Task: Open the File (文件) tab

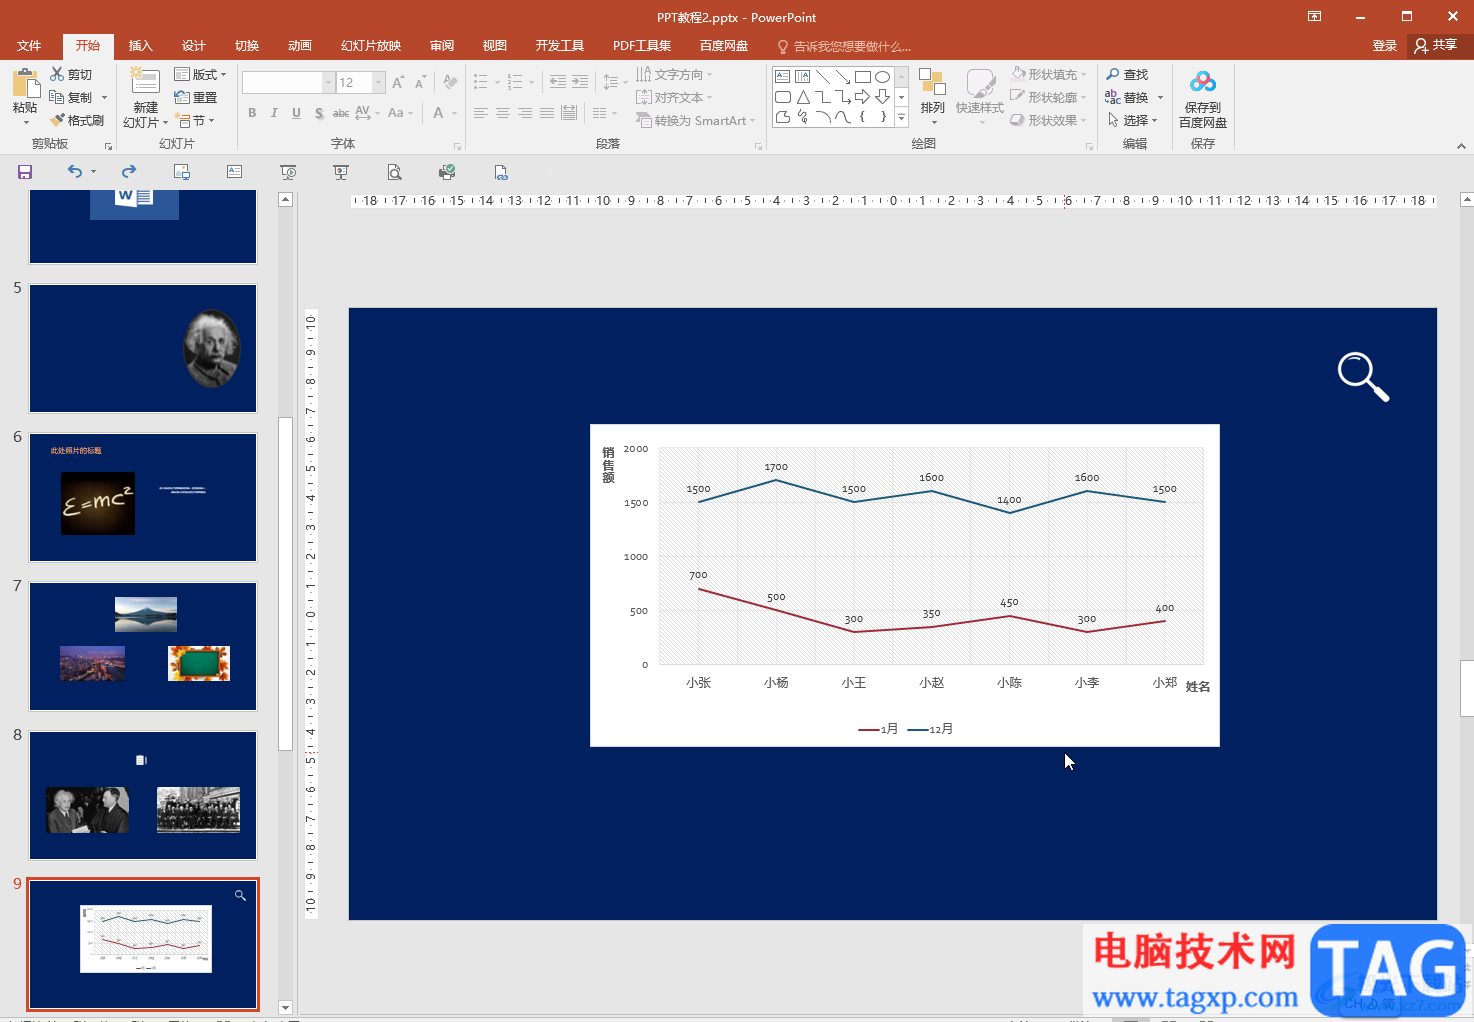Action: (29, 46)
